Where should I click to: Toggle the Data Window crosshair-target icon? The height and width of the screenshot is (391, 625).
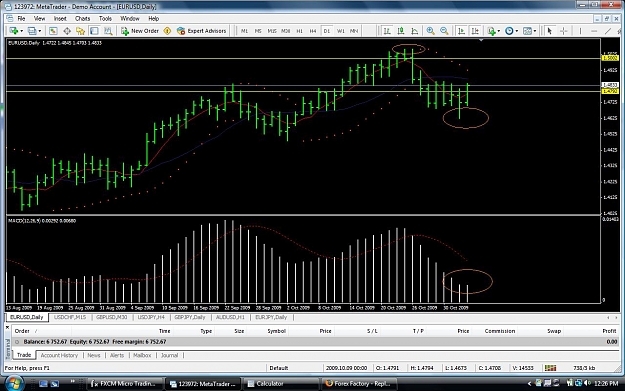[67, 31]
